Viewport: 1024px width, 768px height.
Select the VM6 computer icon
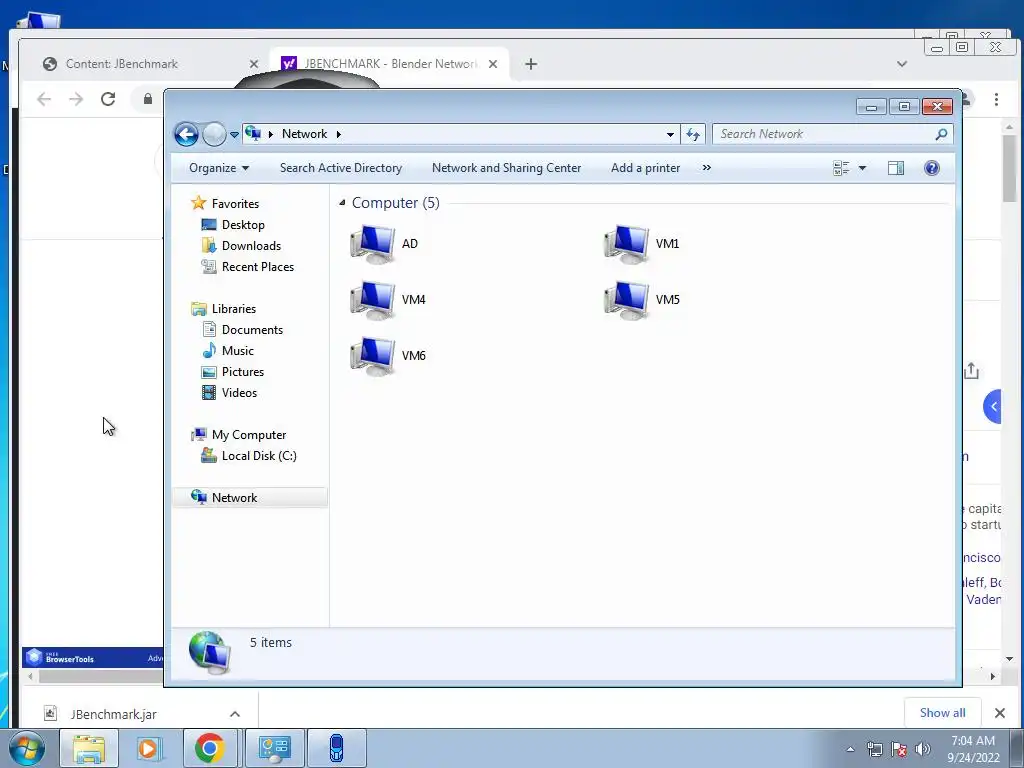point(373,357)
